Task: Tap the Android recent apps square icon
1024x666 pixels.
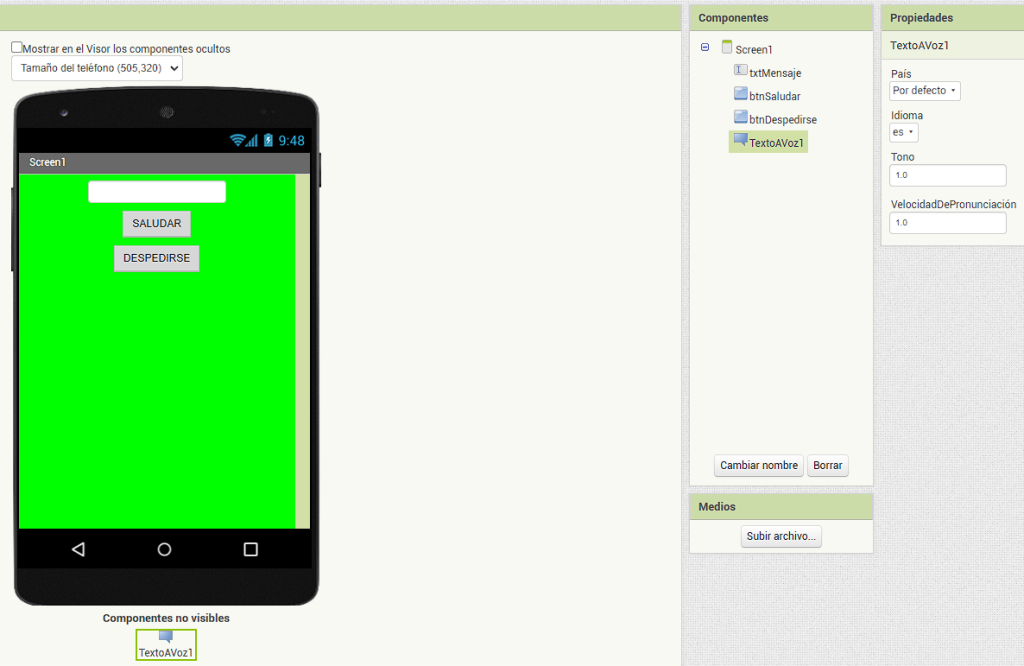Action: tap(251, 549)
